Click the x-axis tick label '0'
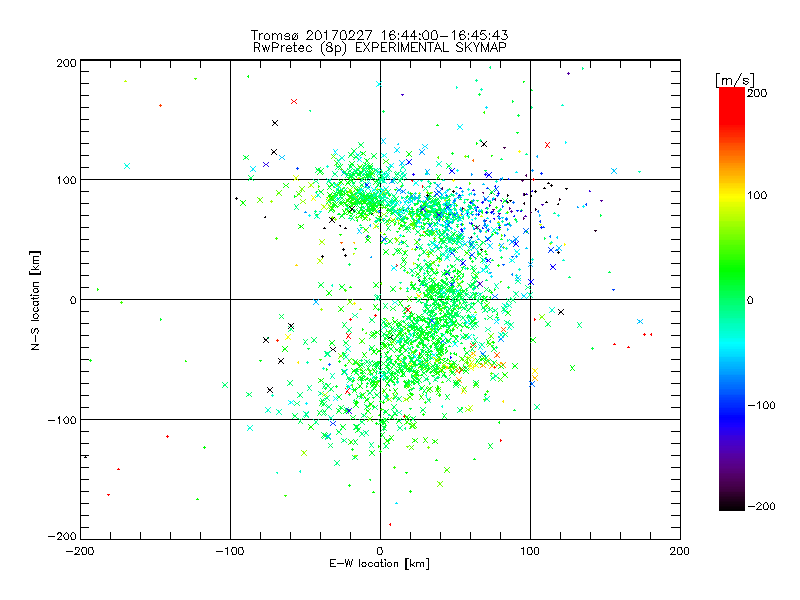Viewport: 800px width, 600px height. point(380,551)
